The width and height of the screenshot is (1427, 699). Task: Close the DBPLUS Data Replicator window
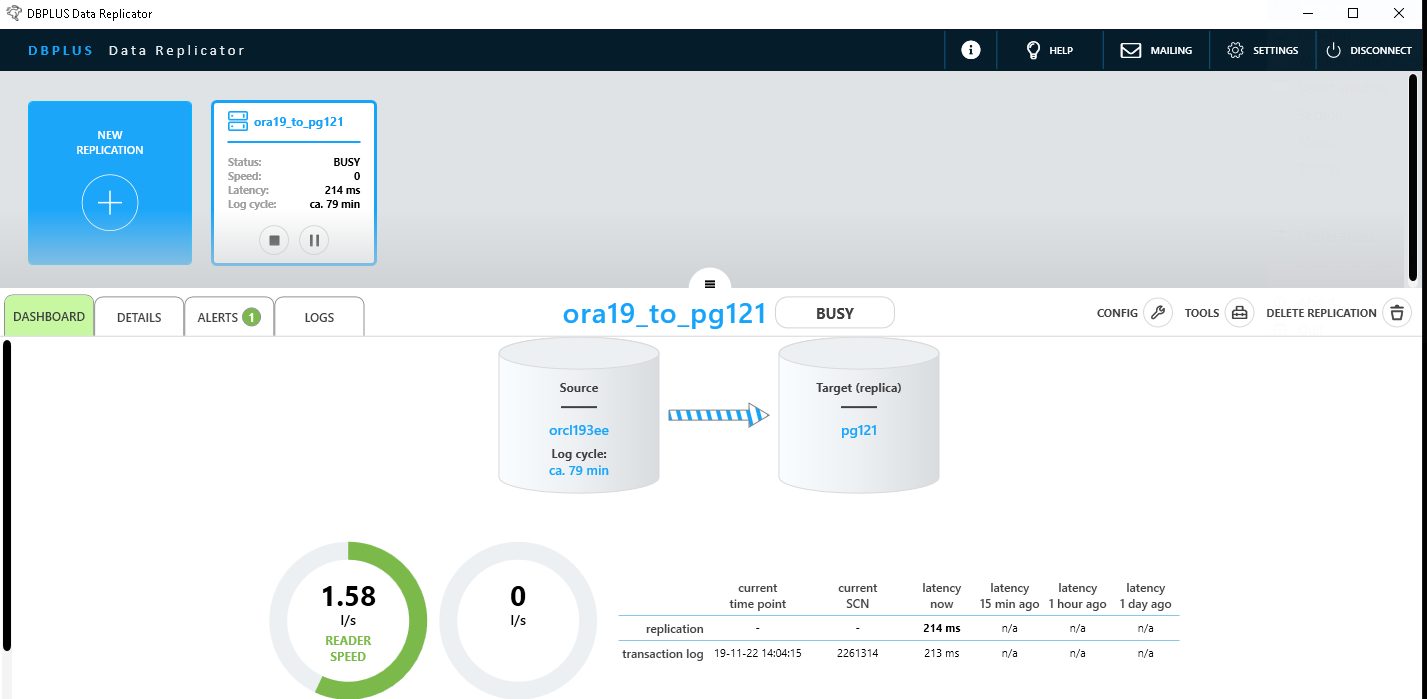pos(1400,13)
